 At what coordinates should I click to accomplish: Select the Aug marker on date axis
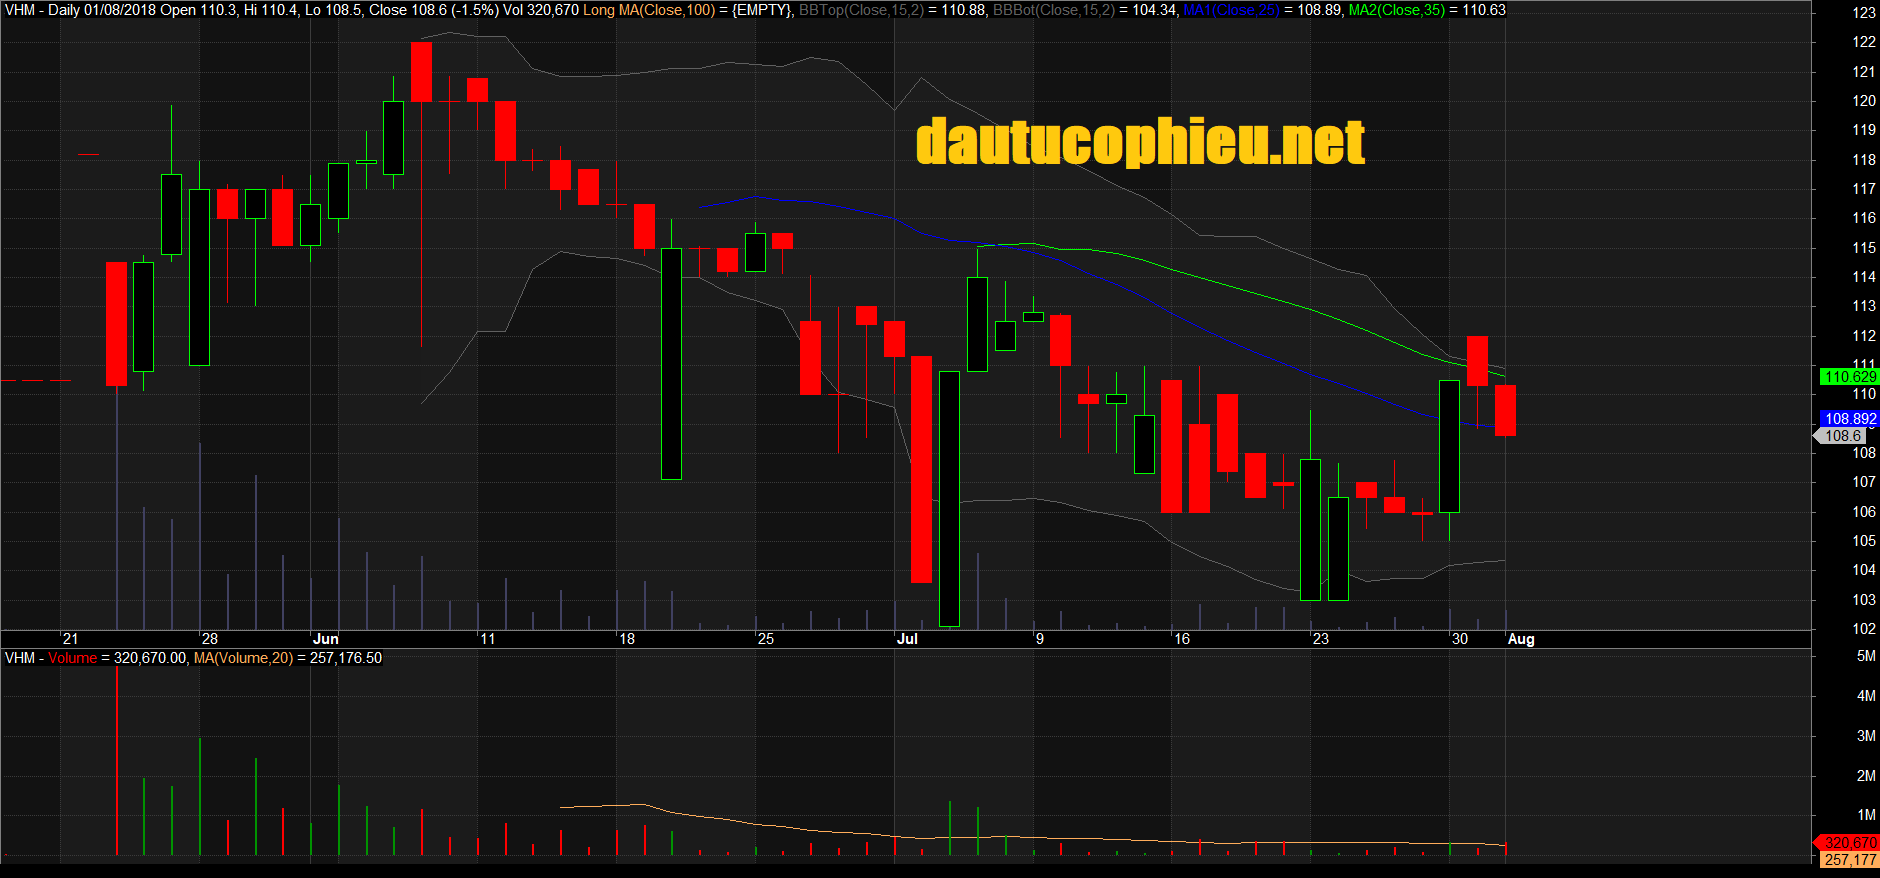click(x=1520, y=639)
